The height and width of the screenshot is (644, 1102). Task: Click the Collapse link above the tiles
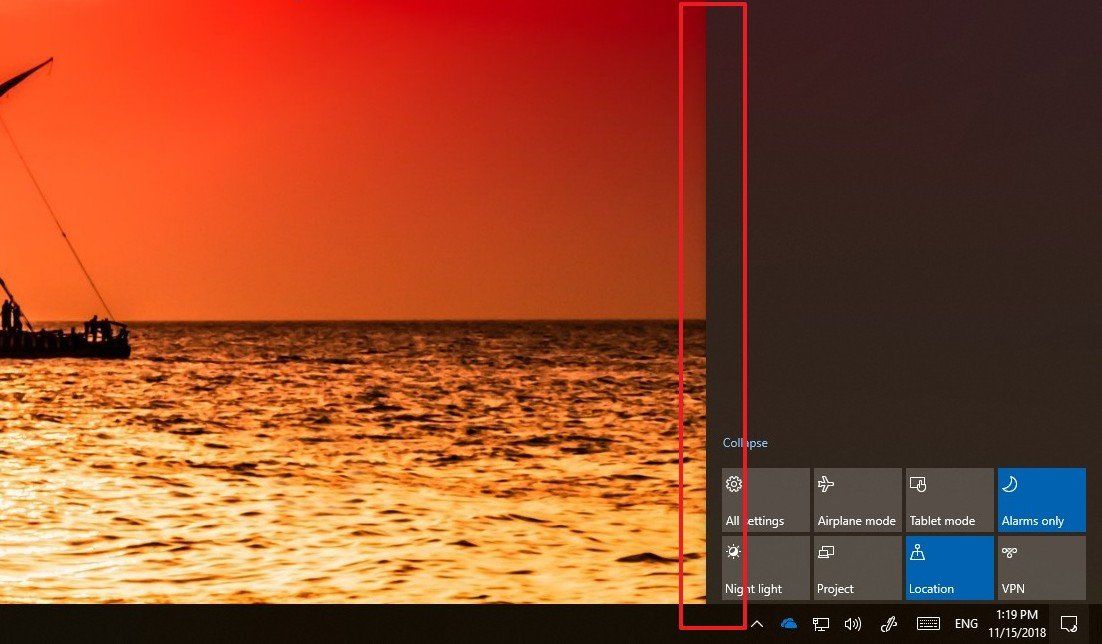tap(746, 442)
